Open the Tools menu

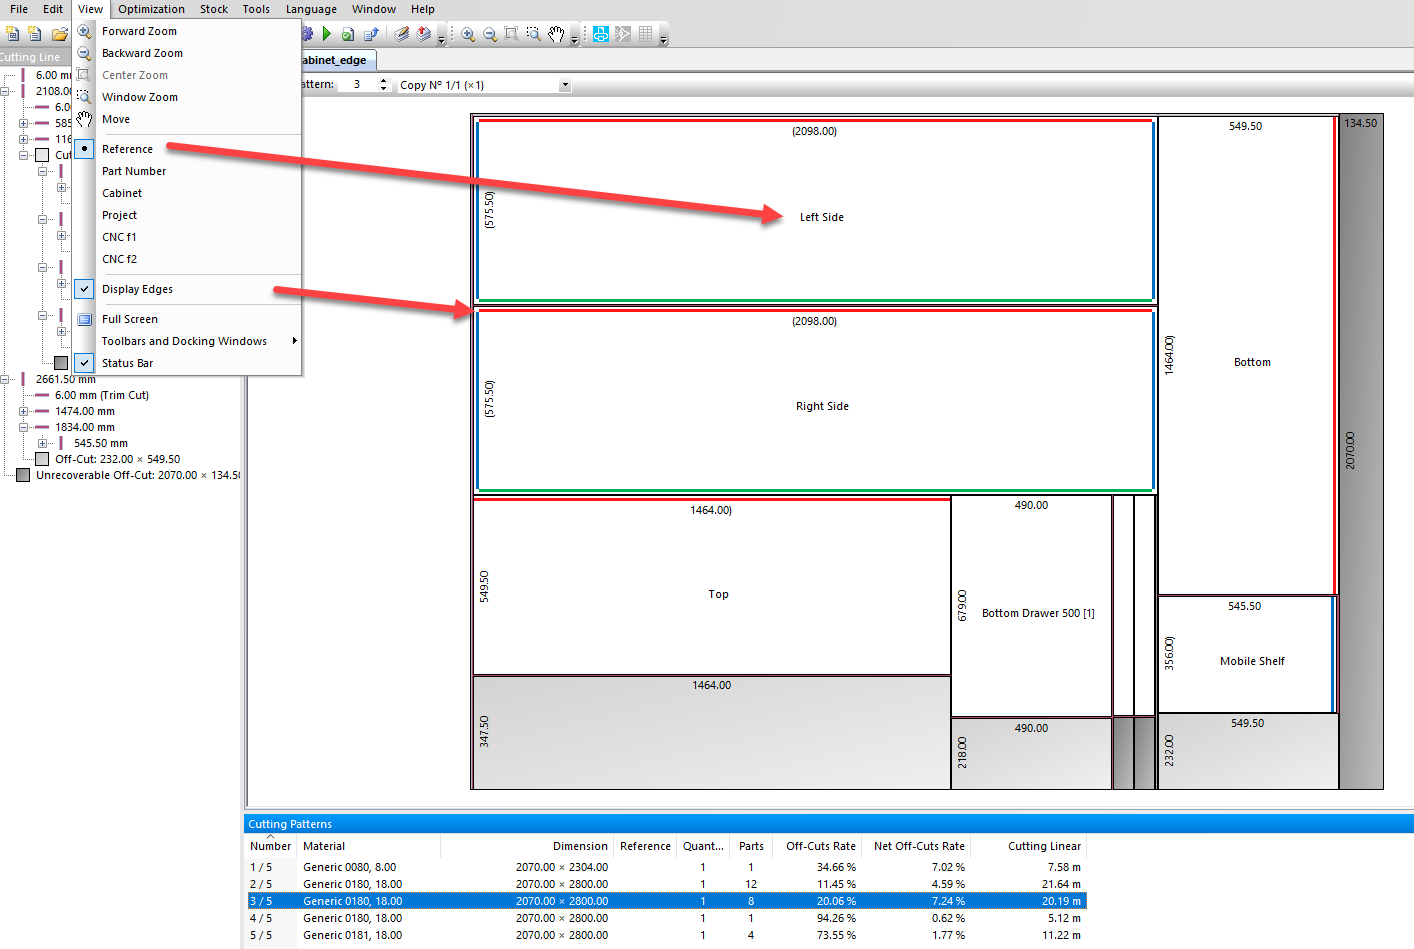[x=256, y=9]
